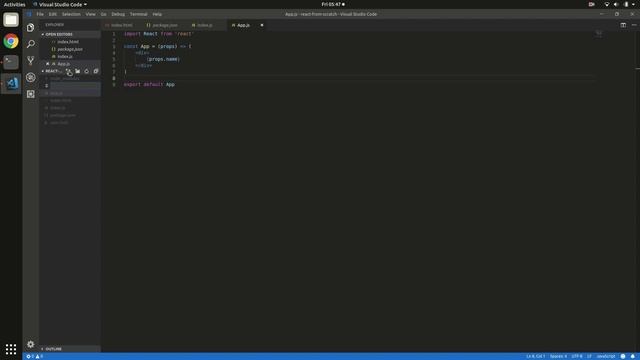Image resolution: width=640 pixels, height=360 pixels.
Task: Click the notifications bell in status bar
Action: pos(633,356)
